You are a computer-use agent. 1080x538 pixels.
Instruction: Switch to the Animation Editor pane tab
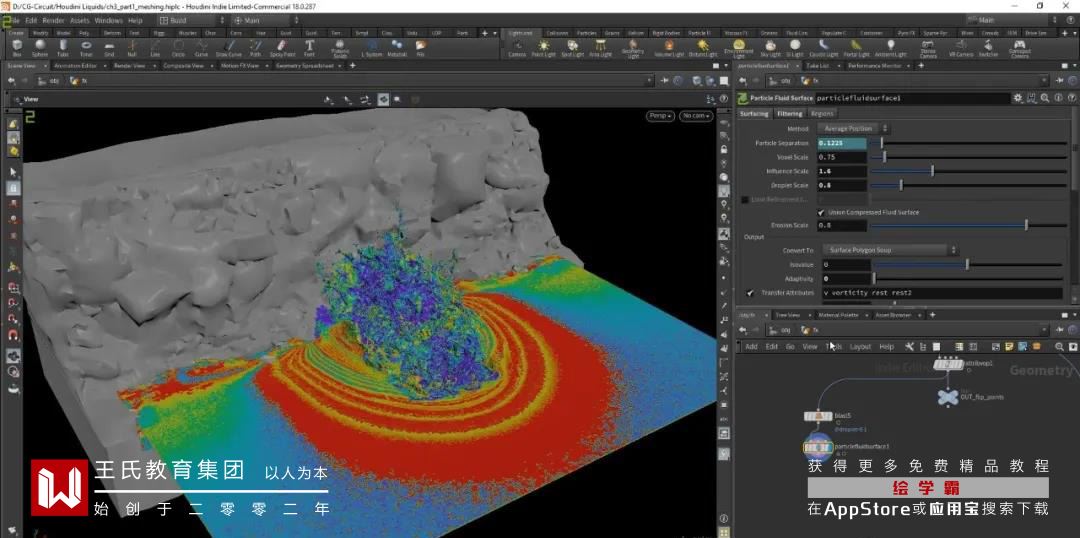click(x=74, y=65)
